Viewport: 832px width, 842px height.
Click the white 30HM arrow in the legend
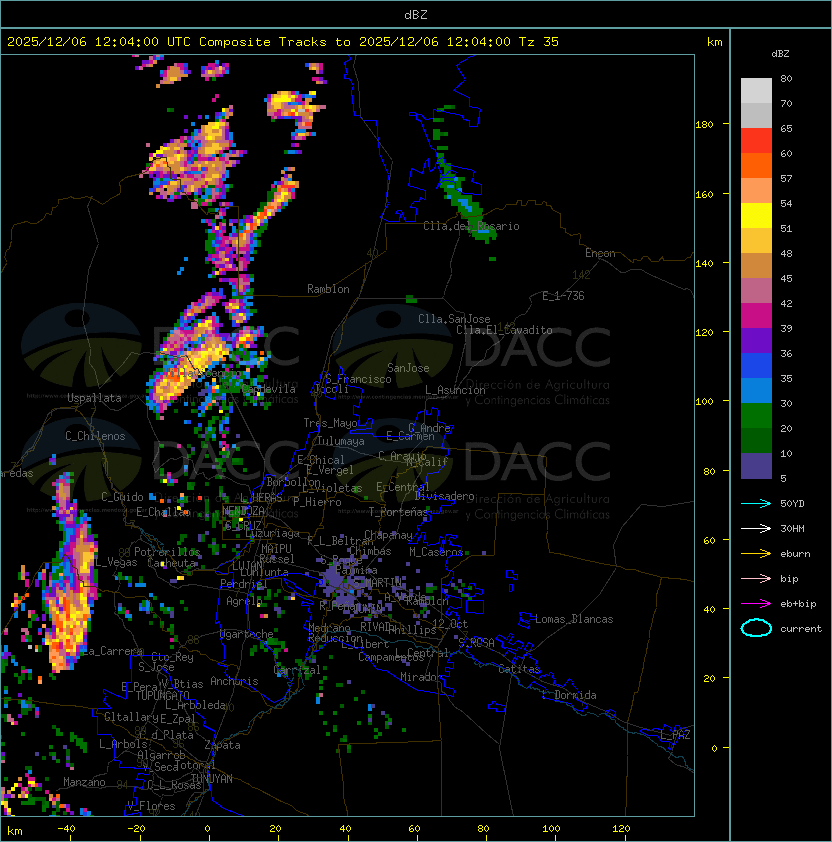pos(756,529)
